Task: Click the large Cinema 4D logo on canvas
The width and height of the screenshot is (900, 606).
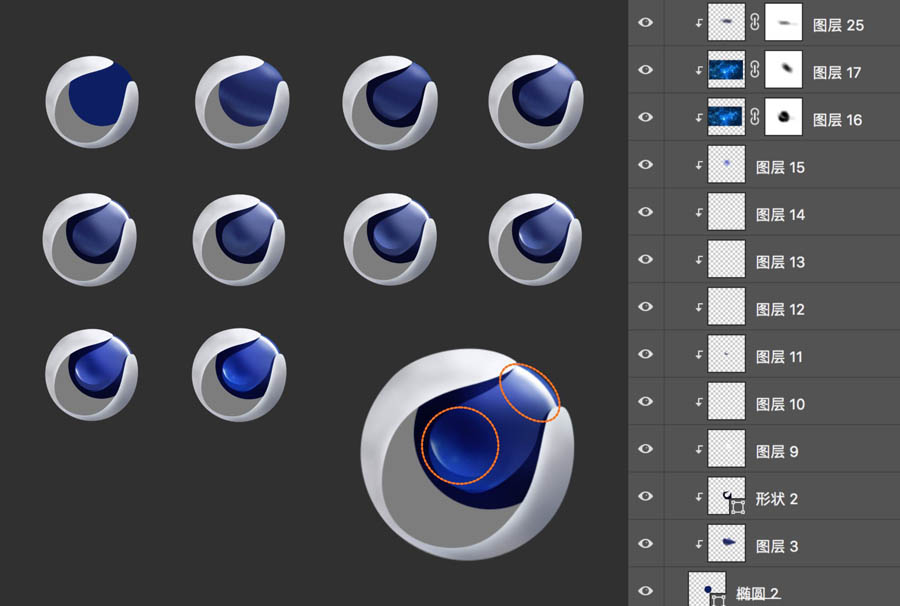Action: coord(467,454)
